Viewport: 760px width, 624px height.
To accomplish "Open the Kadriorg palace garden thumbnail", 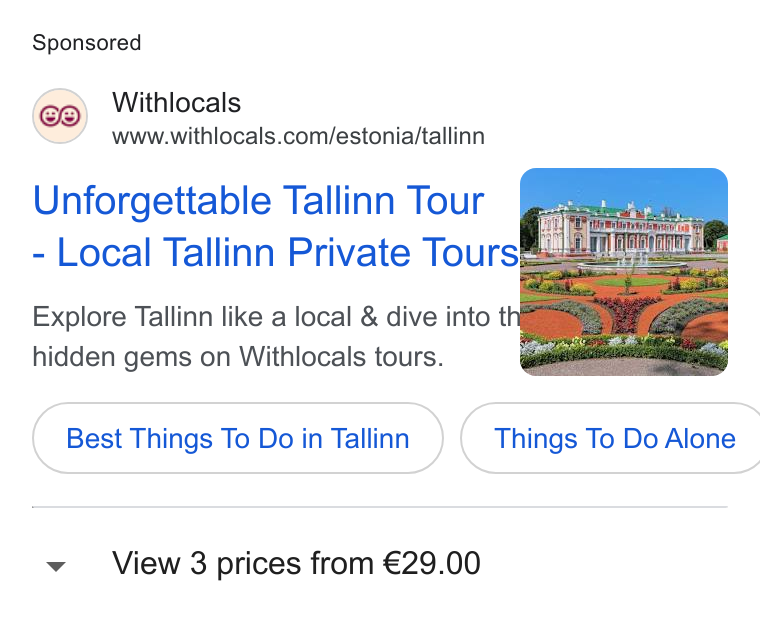I will point(624,272).
